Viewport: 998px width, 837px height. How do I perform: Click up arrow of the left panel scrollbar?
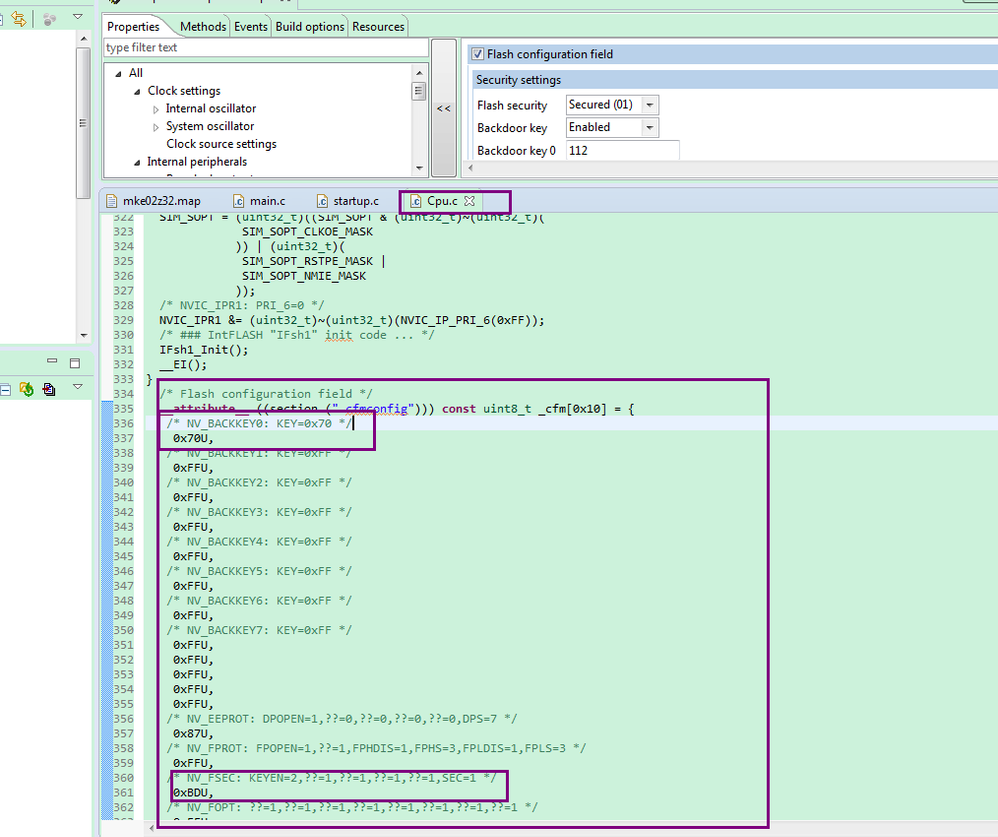pyautogui.click(x=83, y=39)
